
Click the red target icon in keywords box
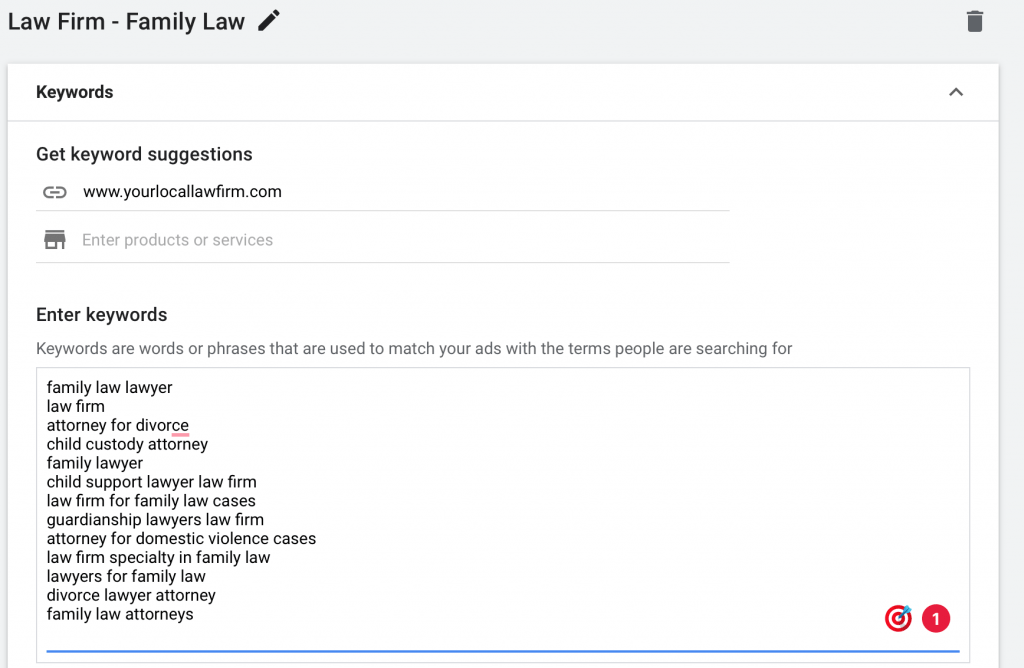[898, 619]
